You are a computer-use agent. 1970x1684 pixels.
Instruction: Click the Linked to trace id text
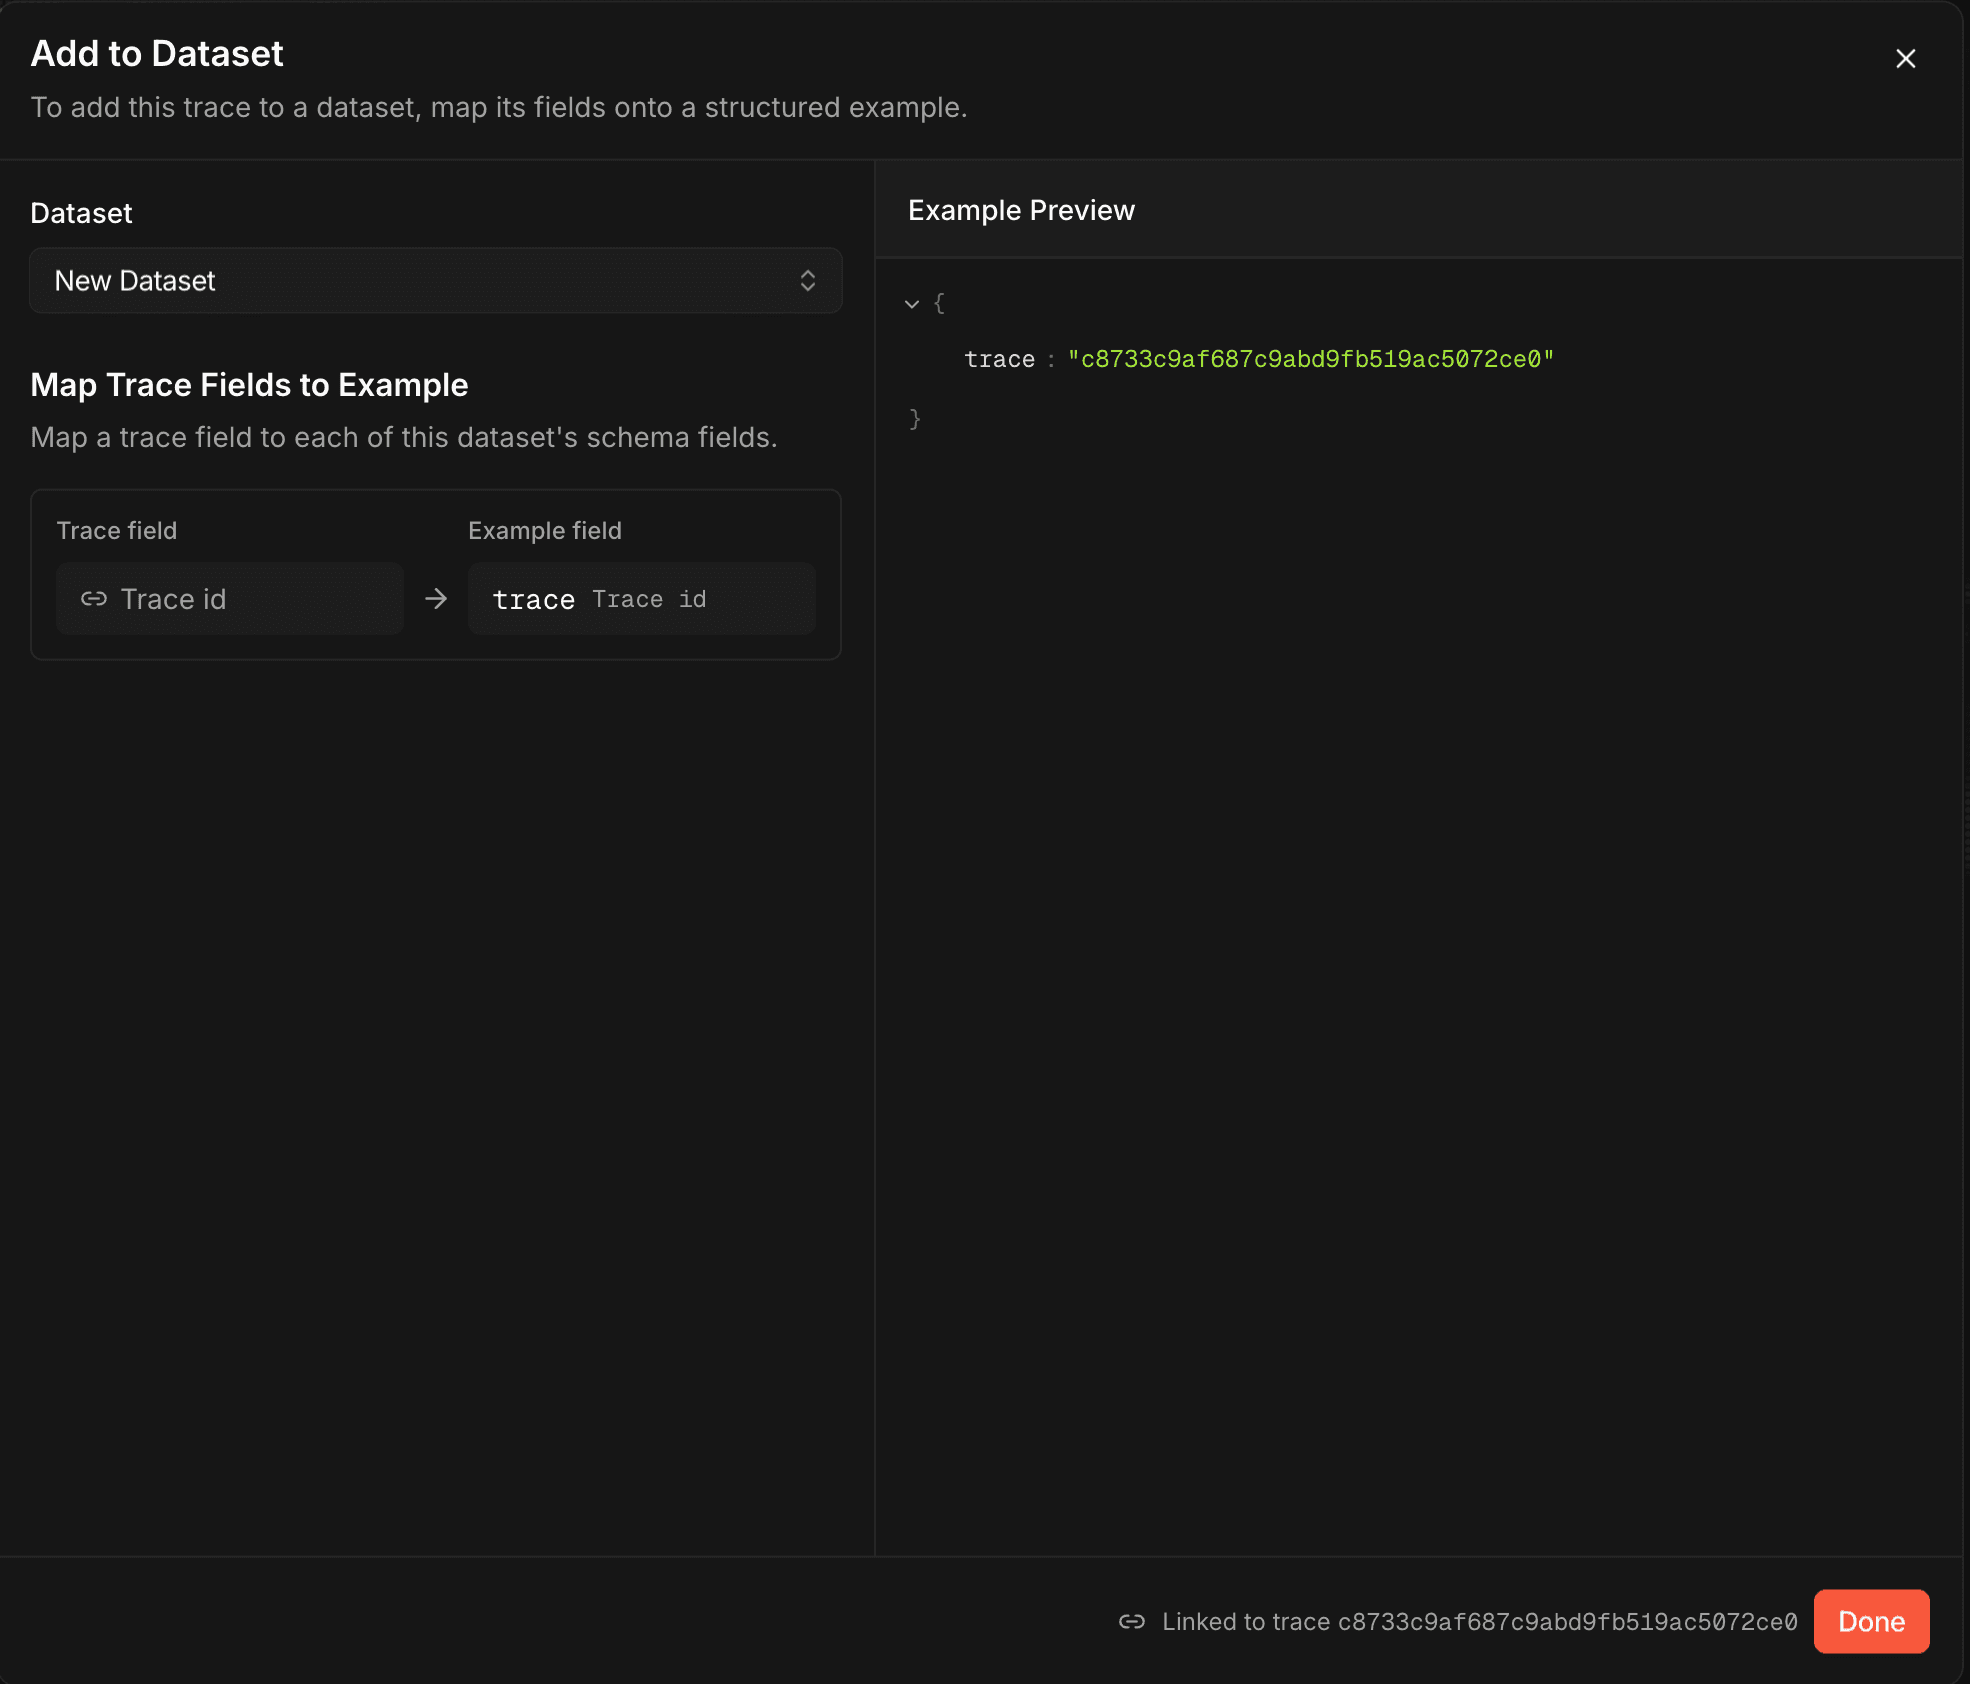(x=1480, y=1621)
